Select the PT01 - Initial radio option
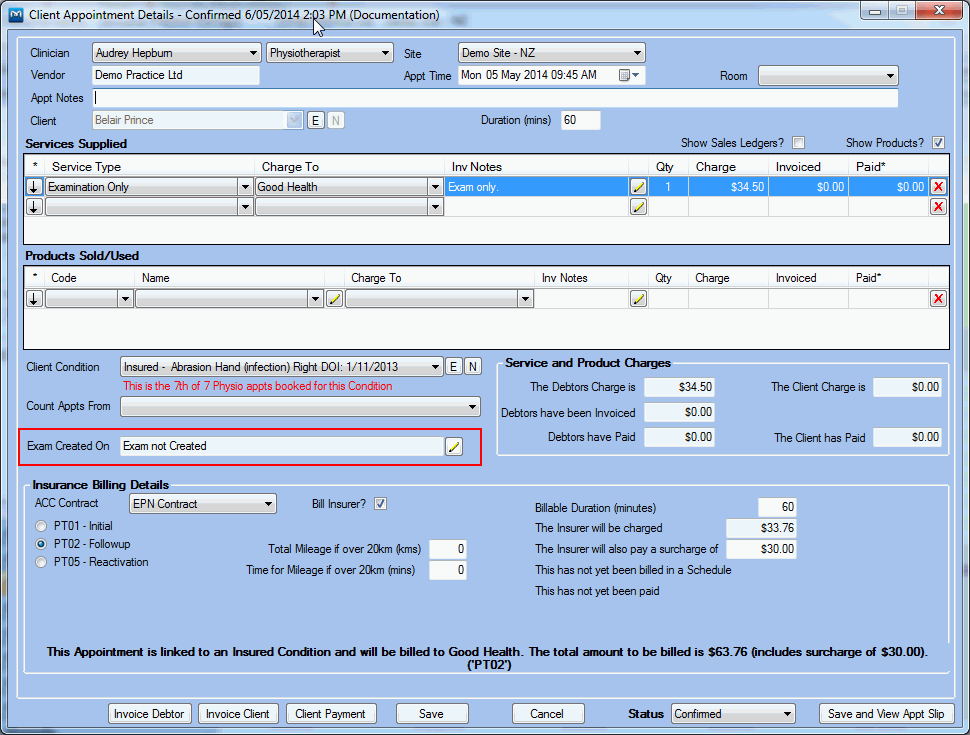This screenshot has height=735, width=970. point(42,526)
